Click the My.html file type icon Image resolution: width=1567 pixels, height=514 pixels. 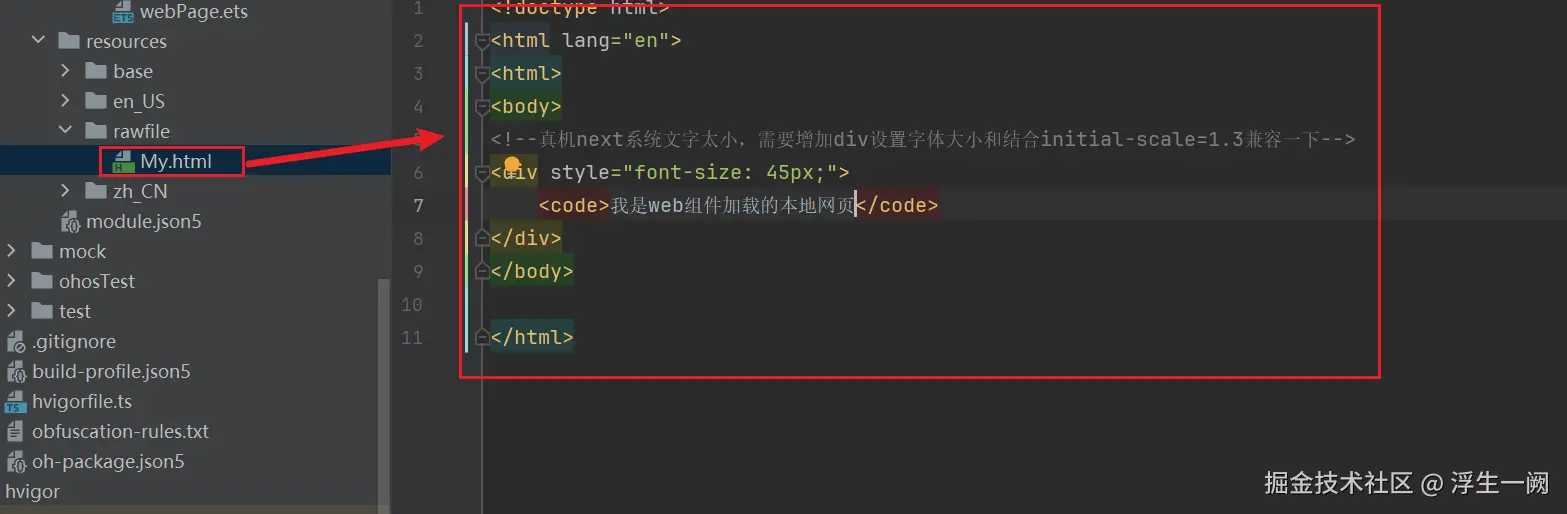point(123,161)
